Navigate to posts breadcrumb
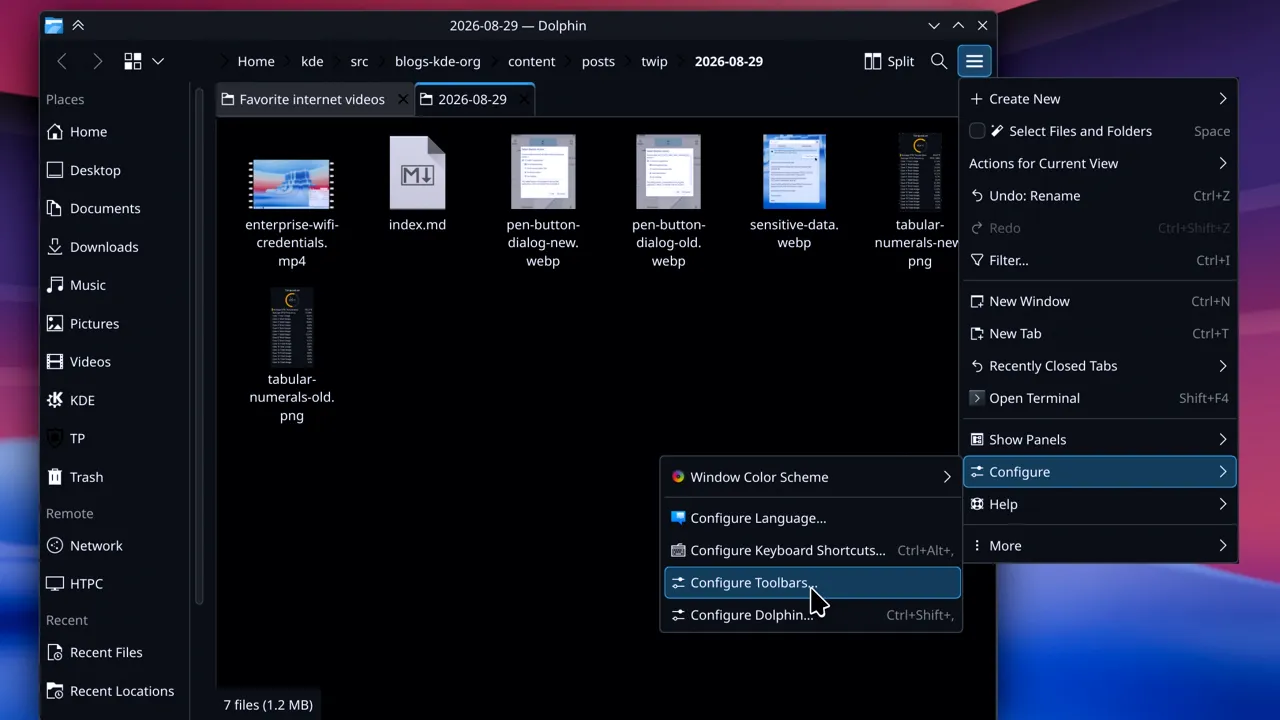 (x=598, y=61)
